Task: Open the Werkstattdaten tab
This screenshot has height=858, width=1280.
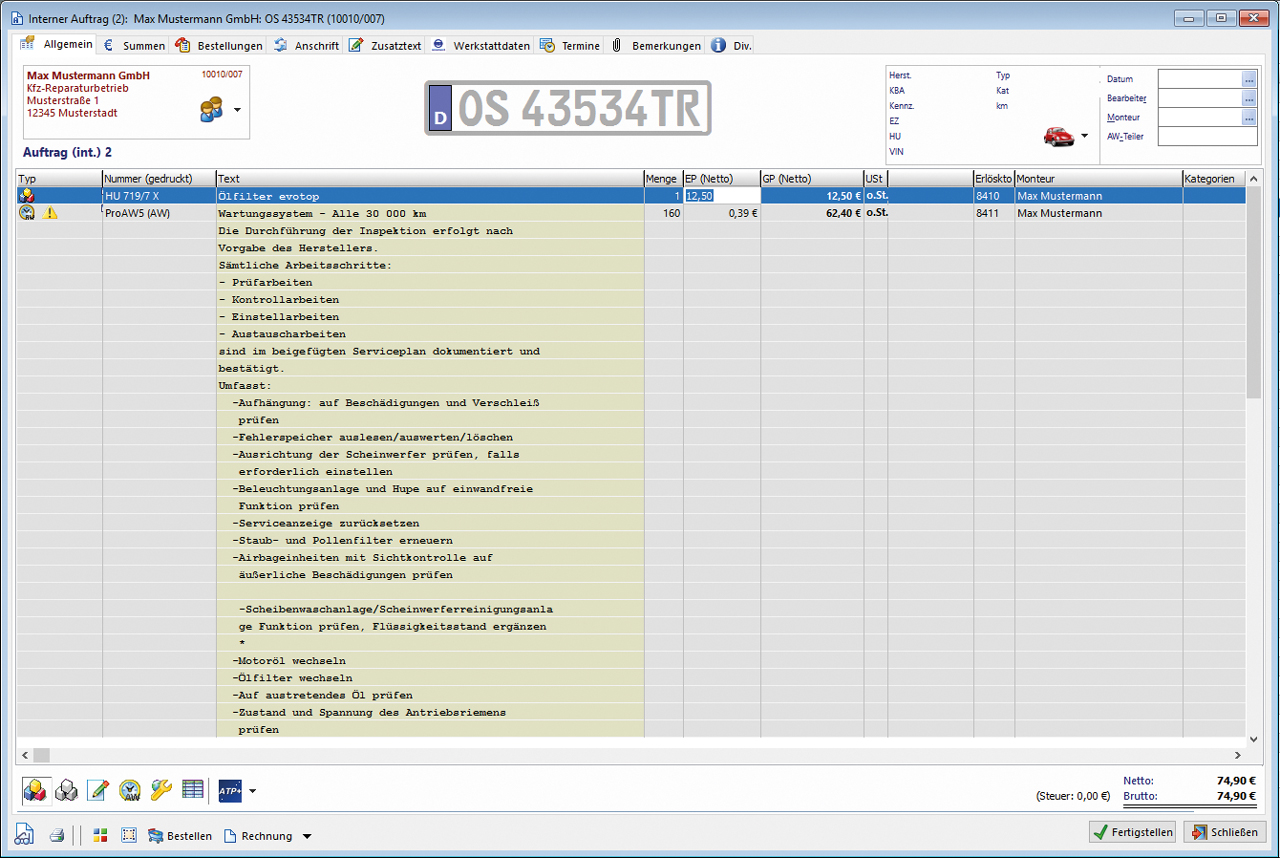Action: point(481,45)
